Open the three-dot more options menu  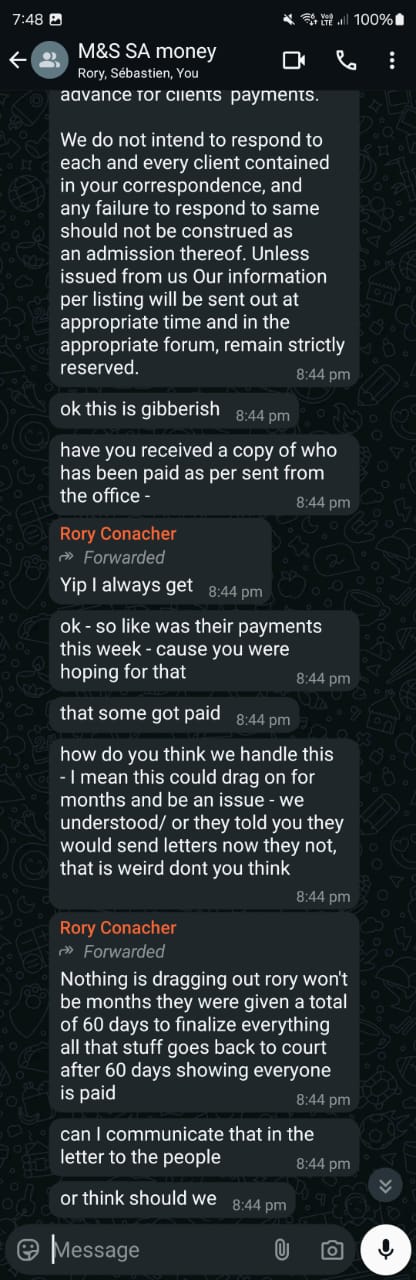391,60
